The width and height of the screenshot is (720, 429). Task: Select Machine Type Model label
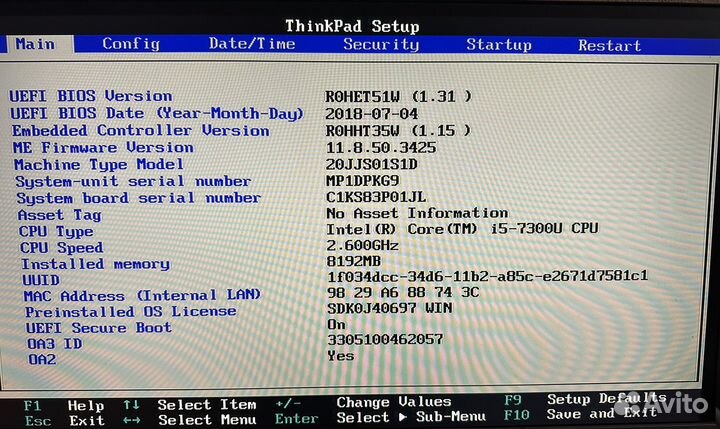pyautogui.click(x=99, y=164)
